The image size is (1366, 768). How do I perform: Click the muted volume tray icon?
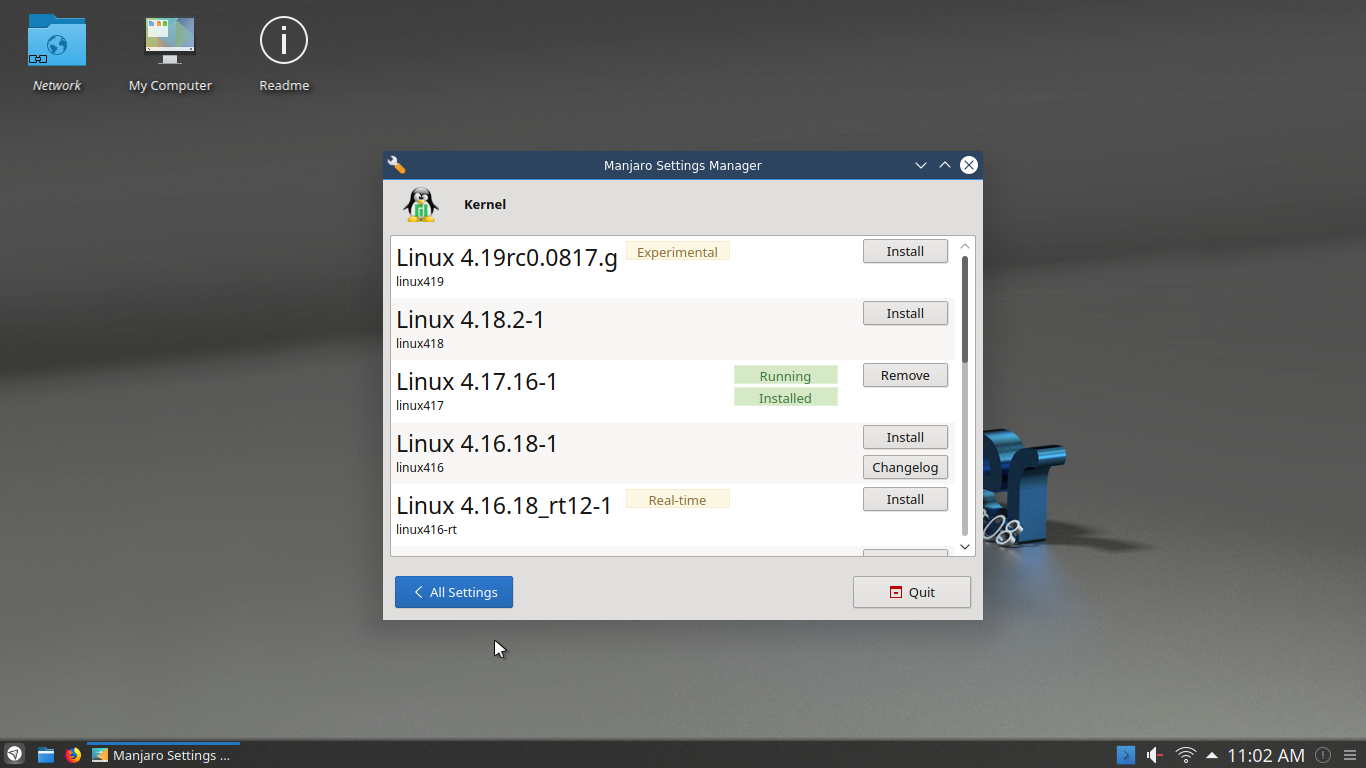[1155, 755]
